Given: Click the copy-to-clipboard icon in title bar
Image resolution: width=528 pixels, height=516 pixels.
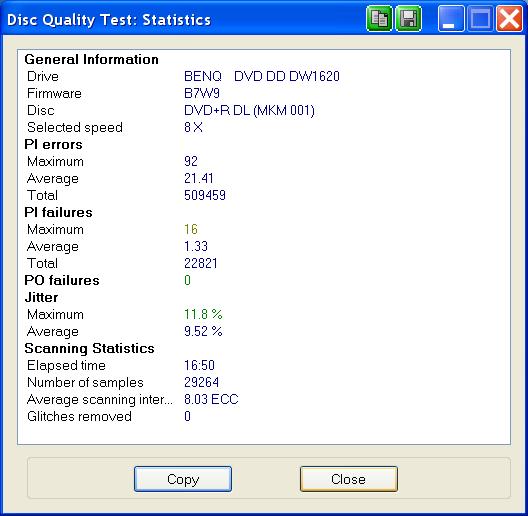Looking at the screenshot, I should point(379,19).
